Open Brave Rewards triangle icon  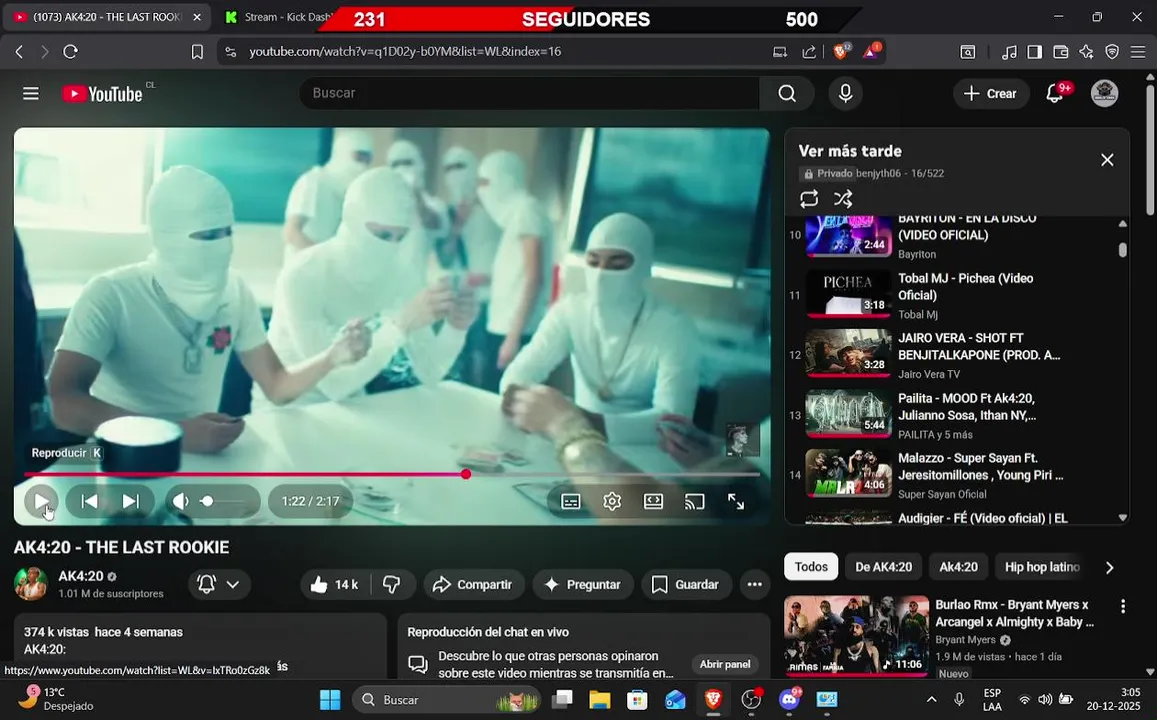pos(871,51)
